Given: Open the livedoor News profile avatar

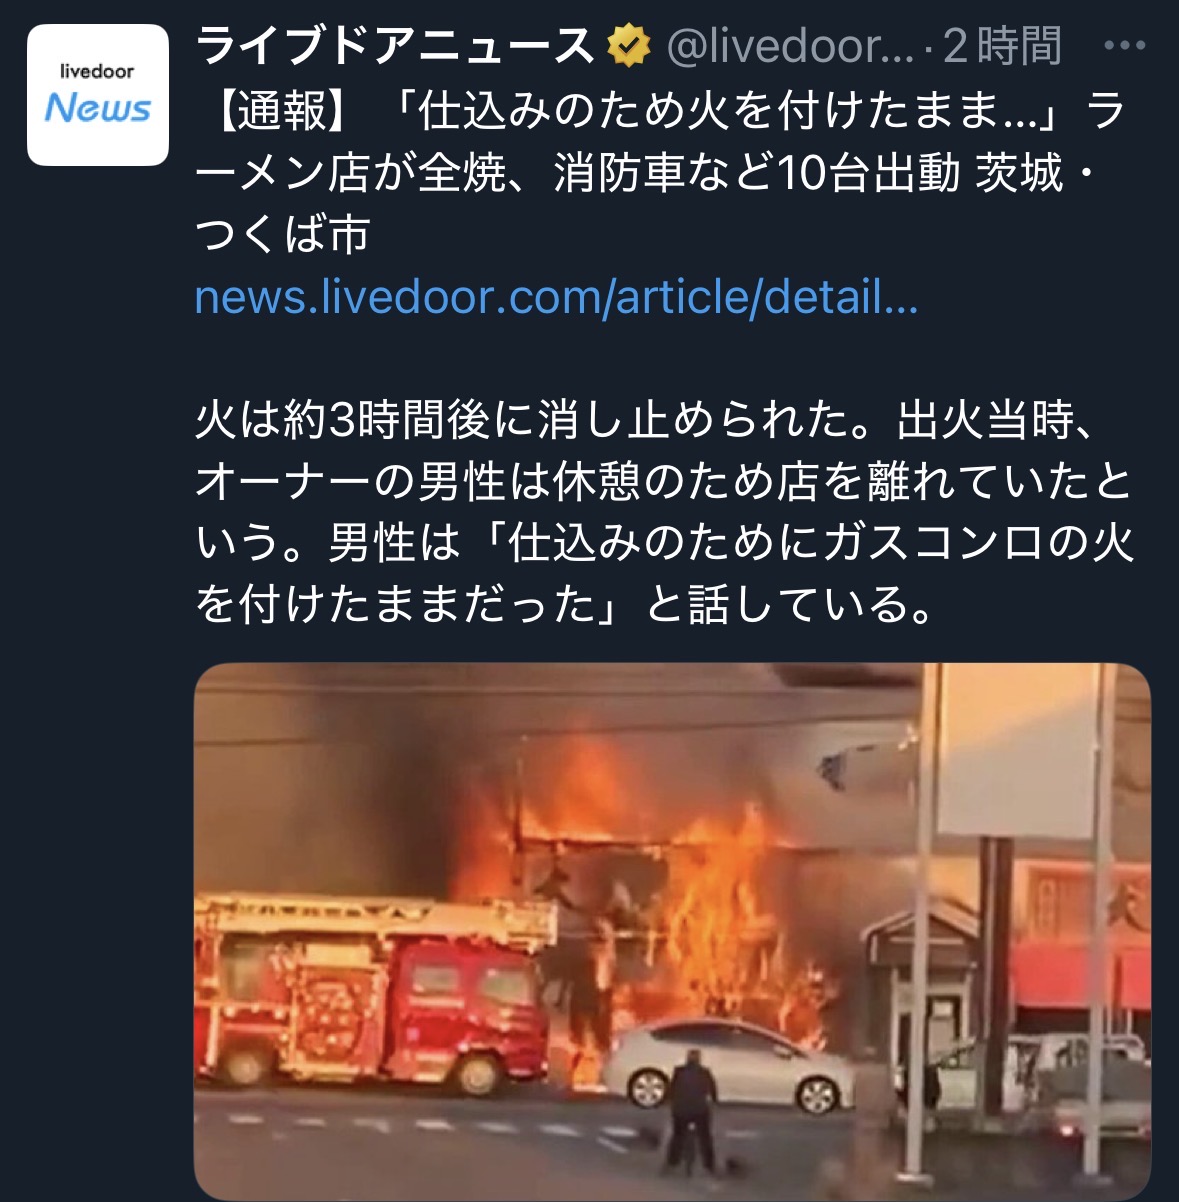Looking at the screenshot, I should (x=98, y=95).
